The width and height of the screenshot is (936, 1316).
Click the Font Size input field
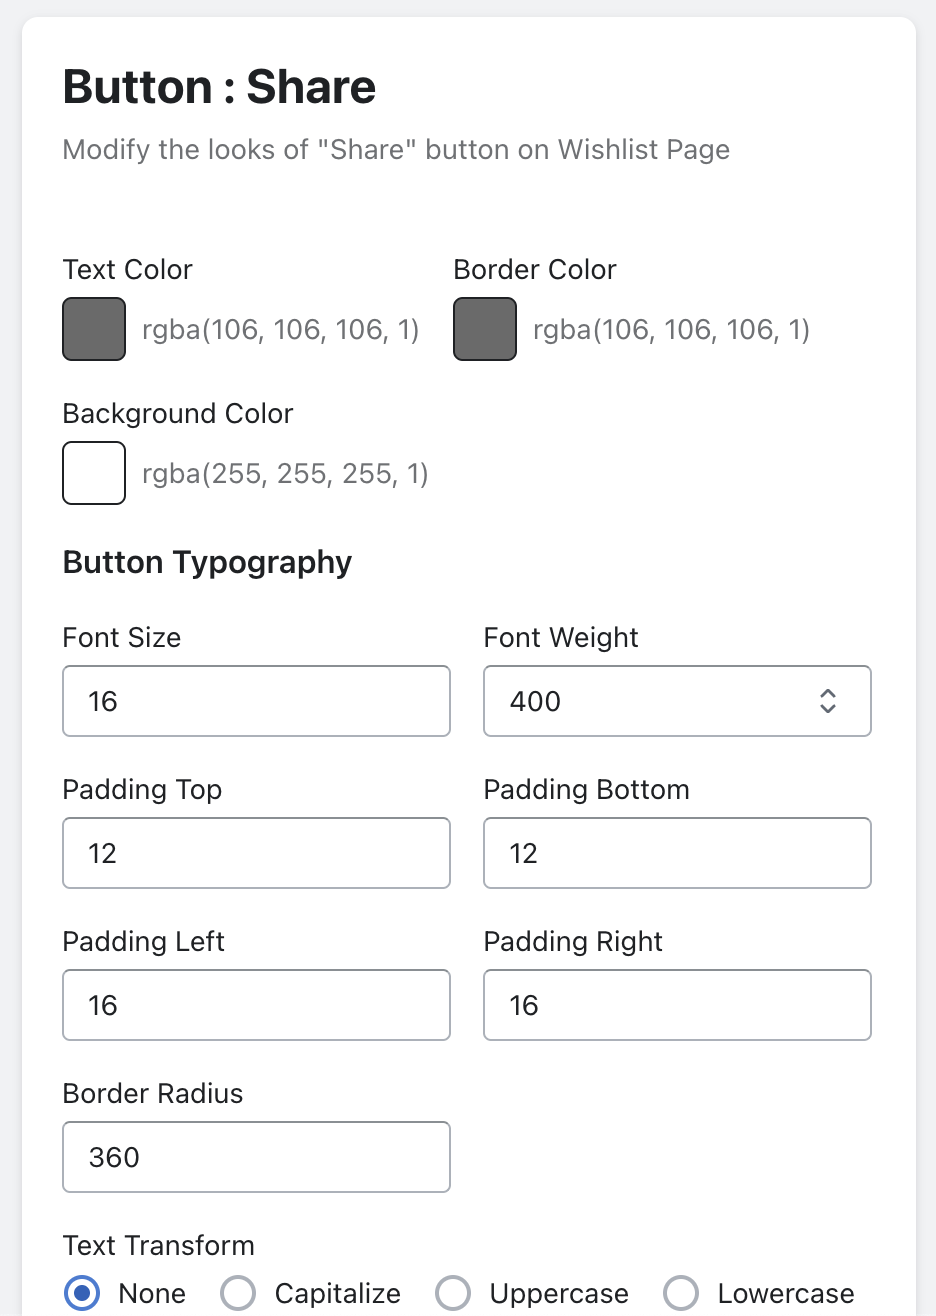click(256, 701)
